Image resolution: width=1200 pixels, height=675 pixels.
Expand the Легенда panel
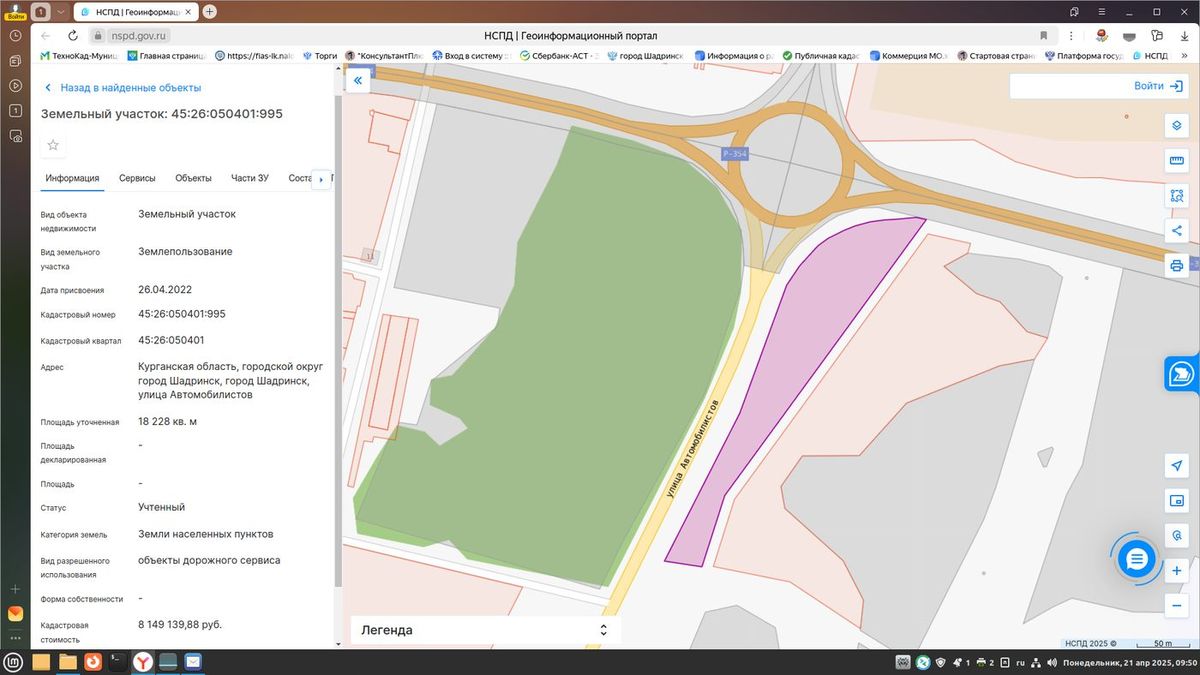[485, 630]
